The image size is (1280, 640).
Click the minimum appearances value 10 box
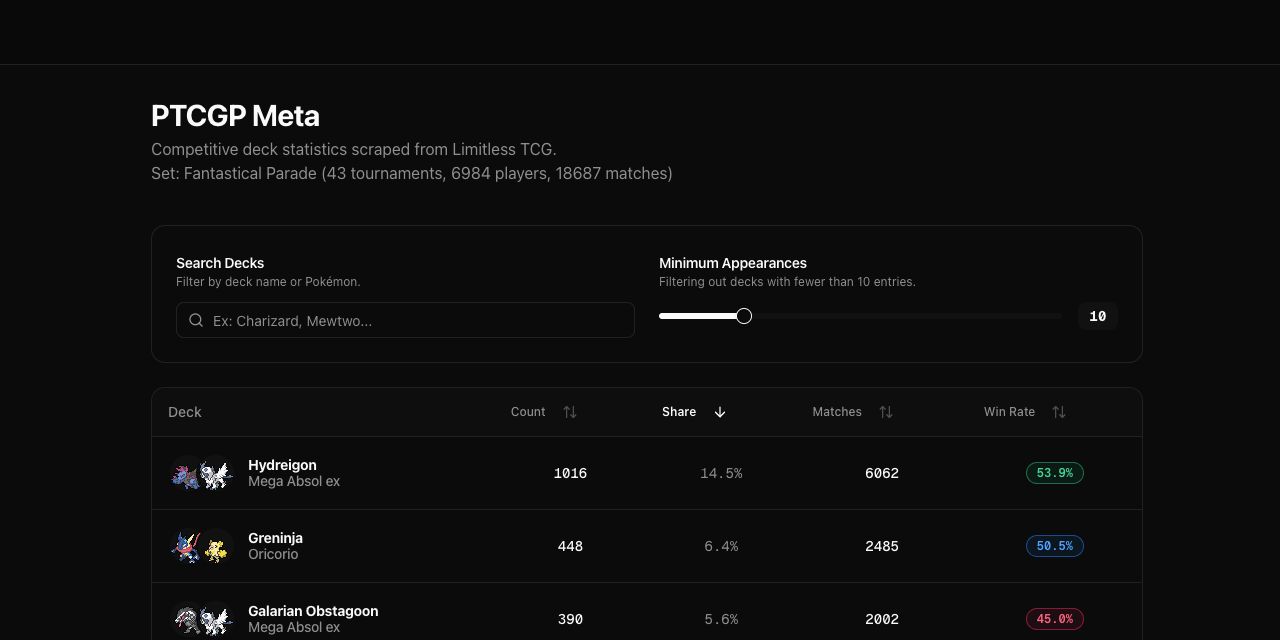(1097, 316)
